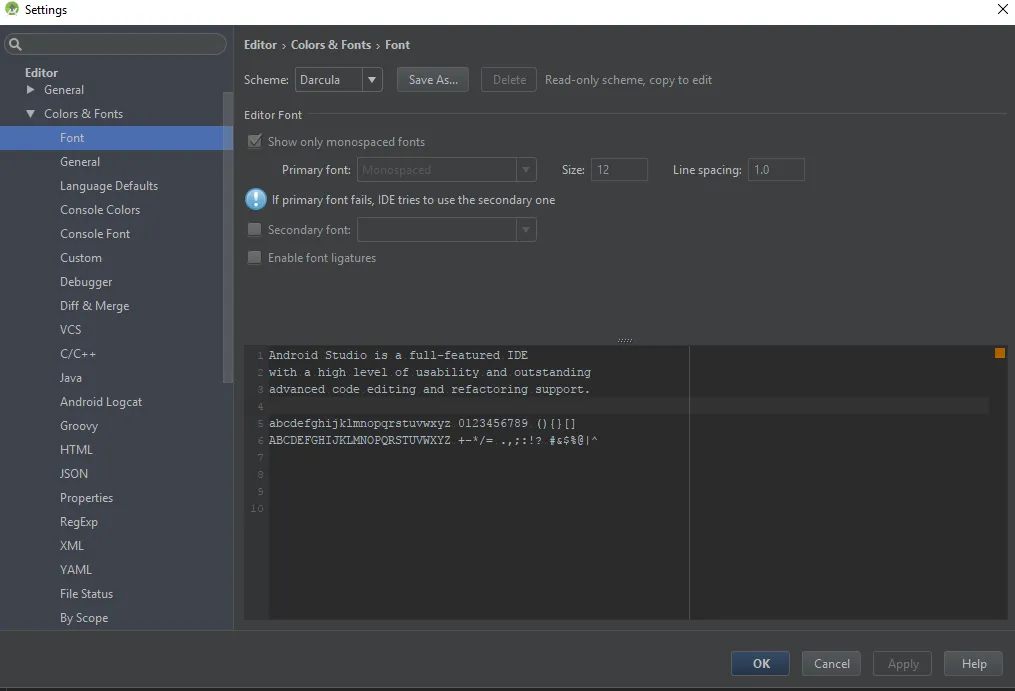Click the preview splitter drag handle
Viewport: 1015px width, 691px height.
625,340
